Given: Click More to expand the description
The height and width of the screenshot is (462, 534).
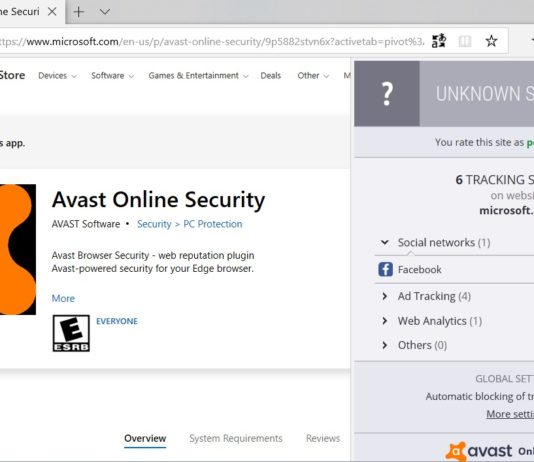Looking at the screenshot, I should [x=63, y=298].
